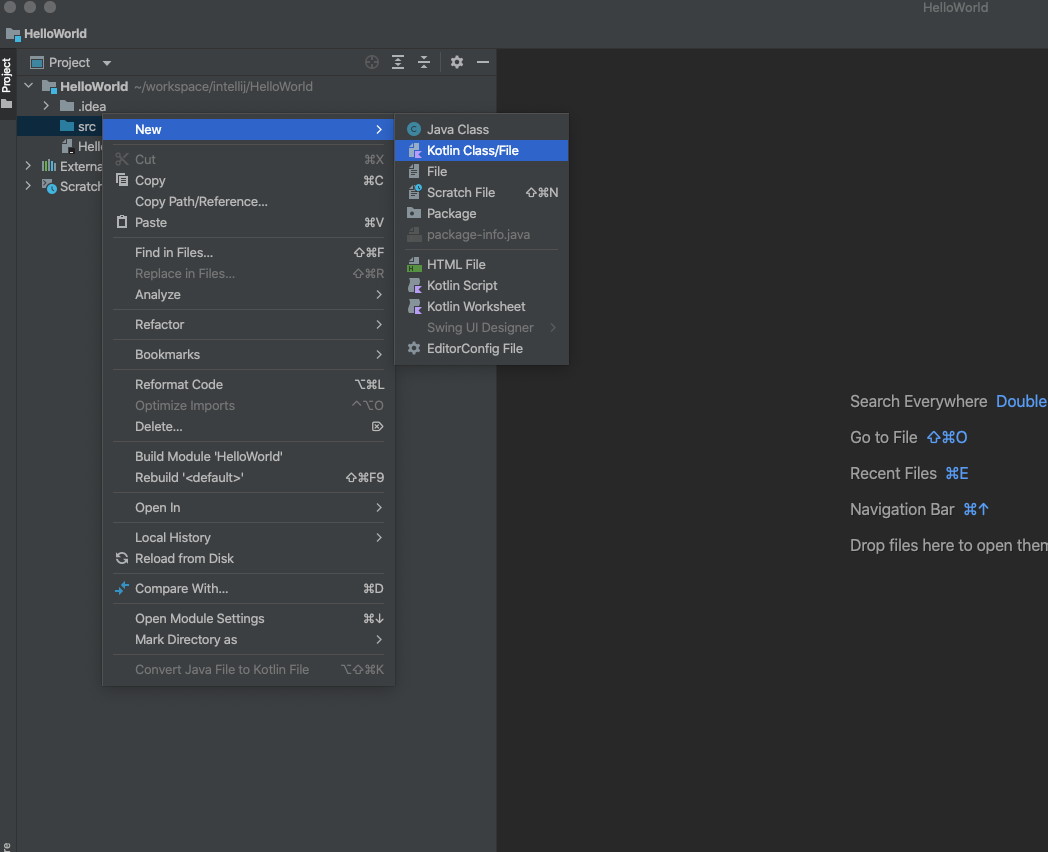The height and width of the screenshot is (852, 1048).
Task: Click the Reload from Disk refresh icon
Action: (x=122, y=558)
